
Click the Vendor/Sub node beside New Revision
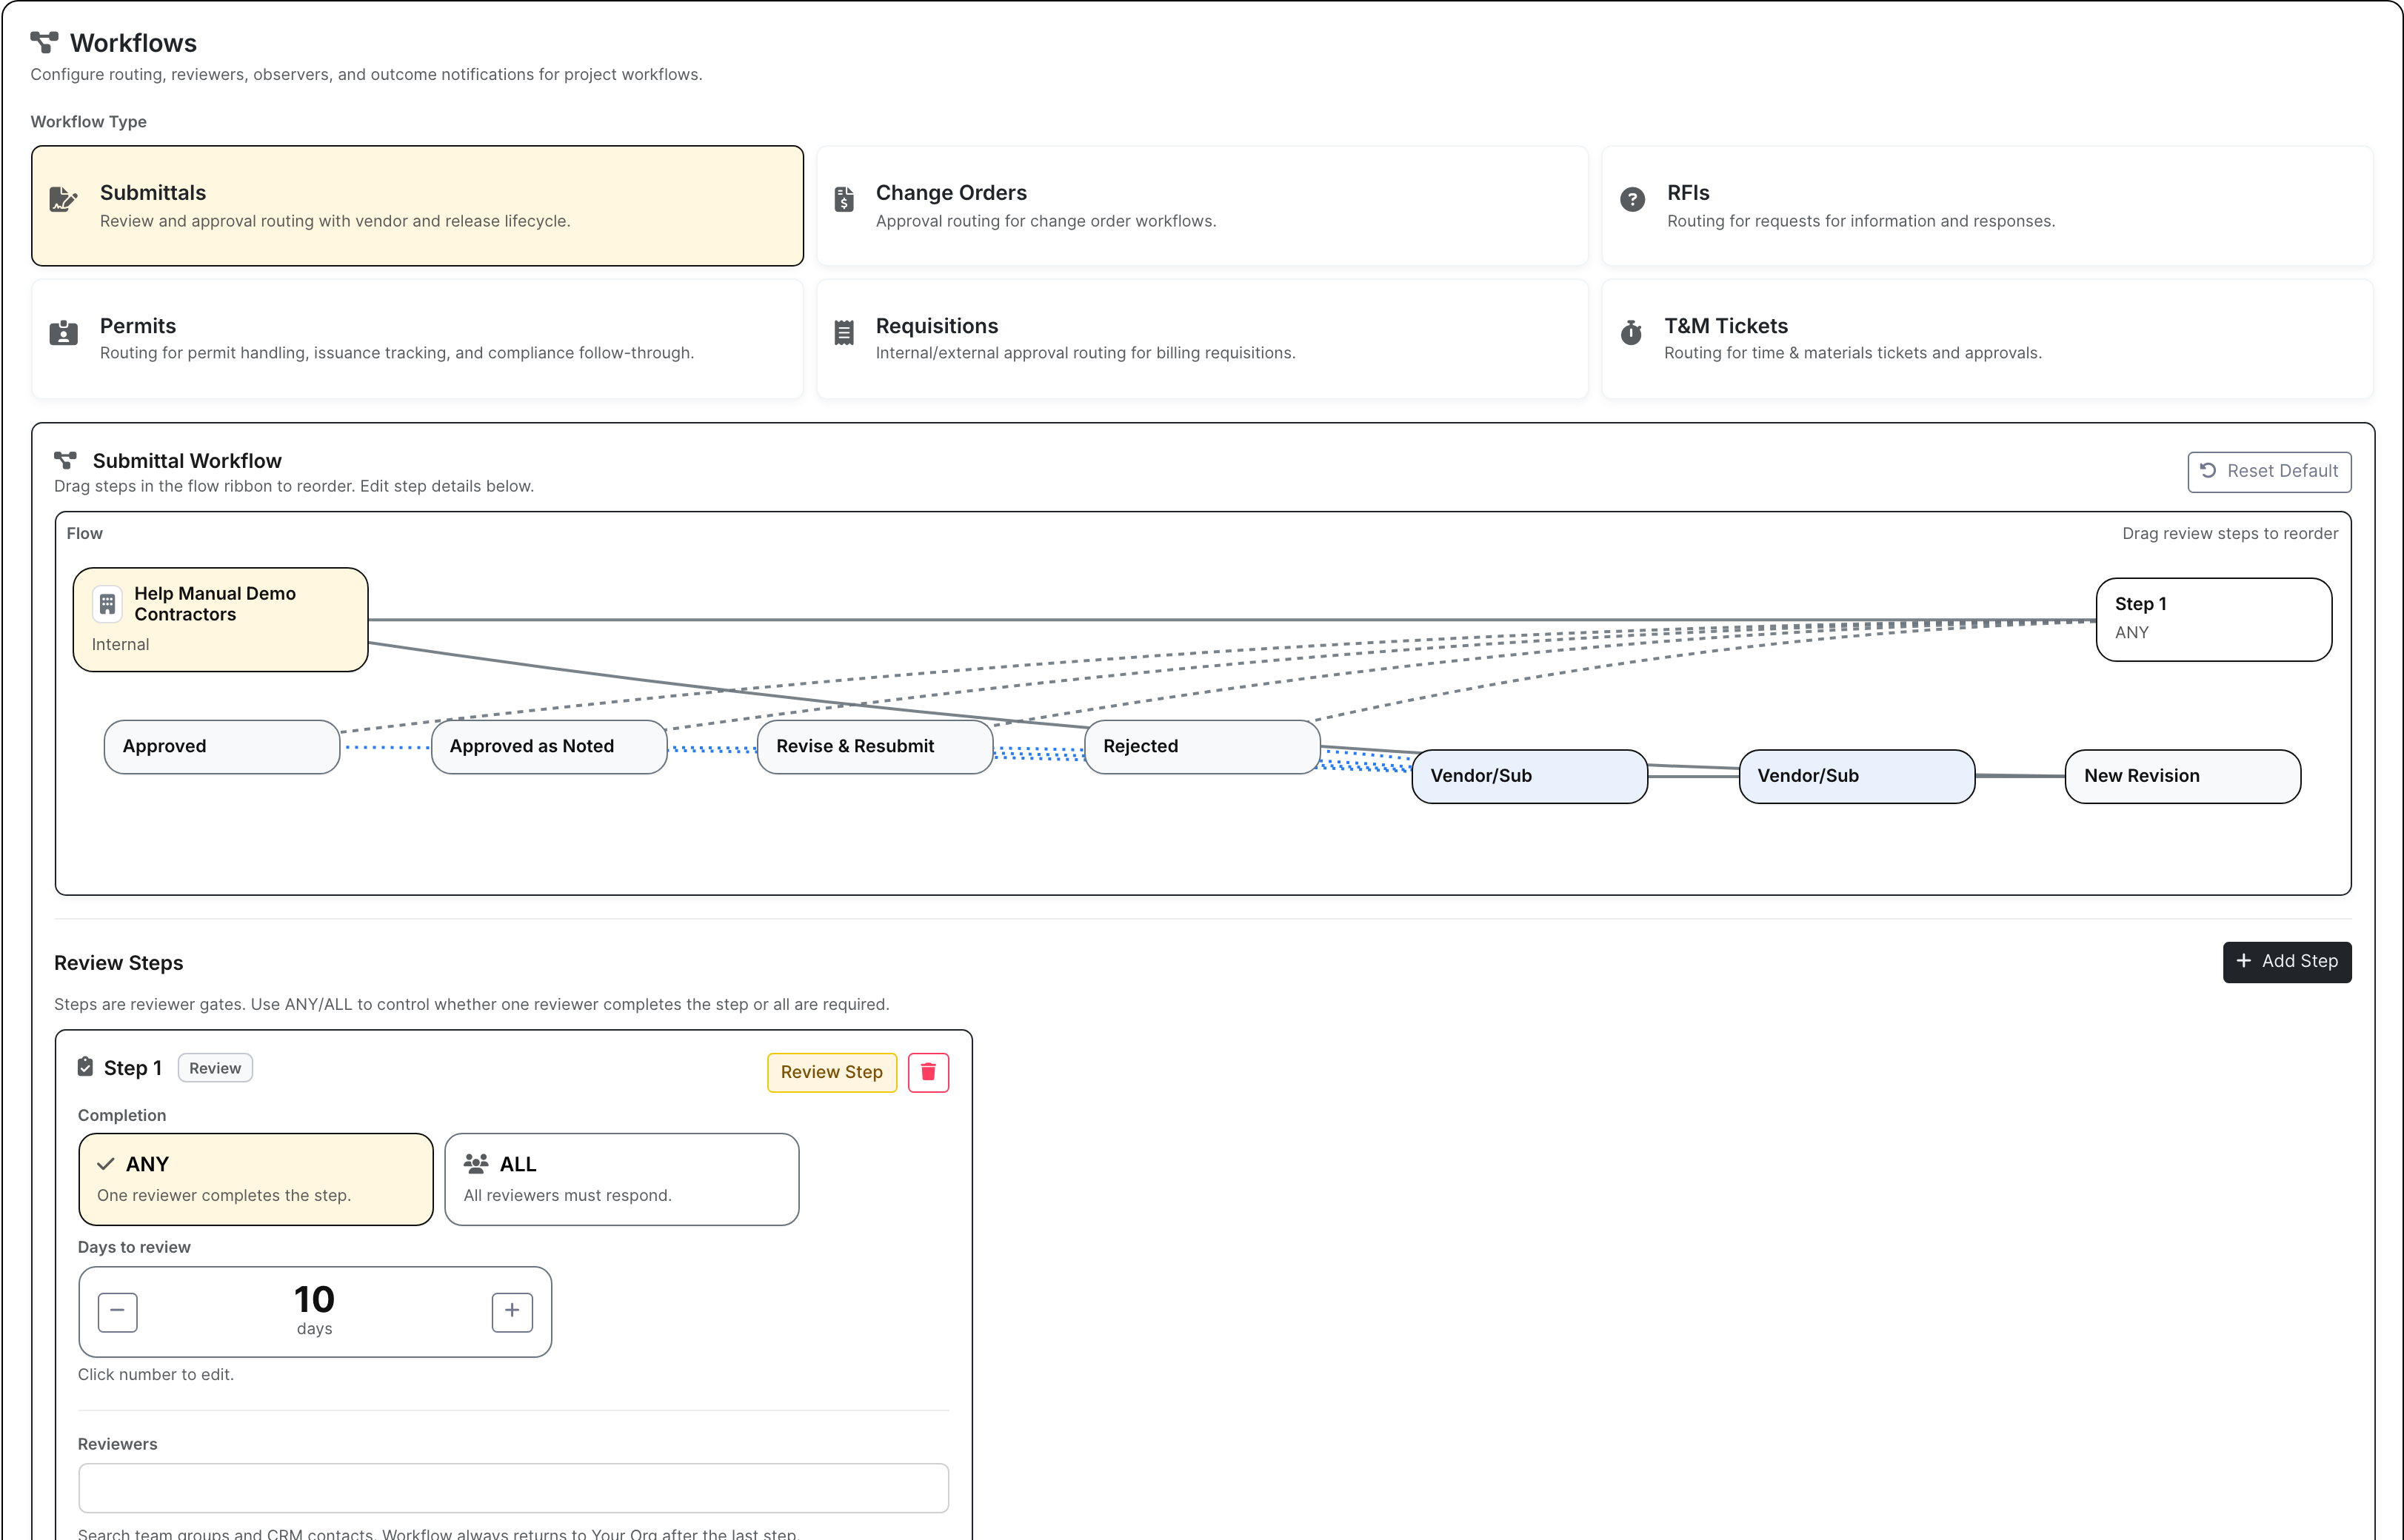[x=1856, y=776]
